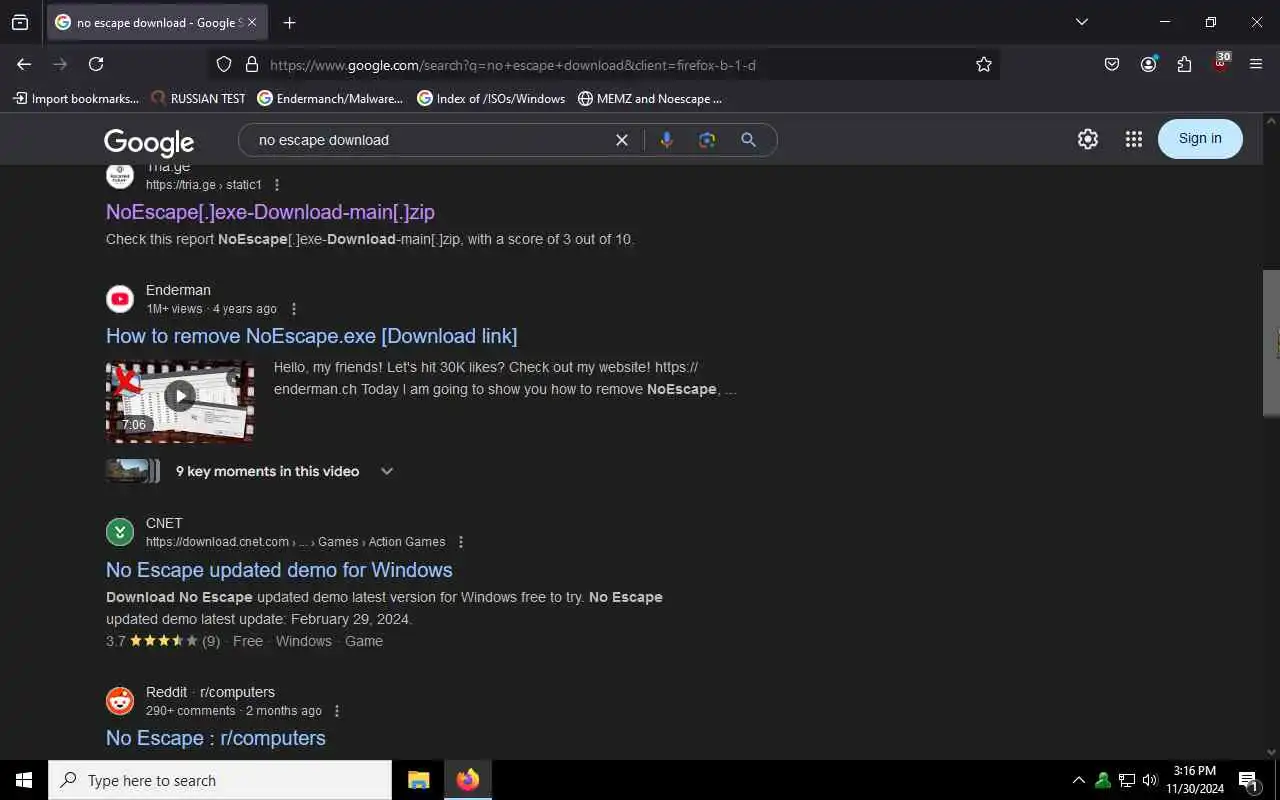Image resolution: width=1280 pixels, height=800 pixels.
Task: Click the Google logo
Action: [149, 141]
